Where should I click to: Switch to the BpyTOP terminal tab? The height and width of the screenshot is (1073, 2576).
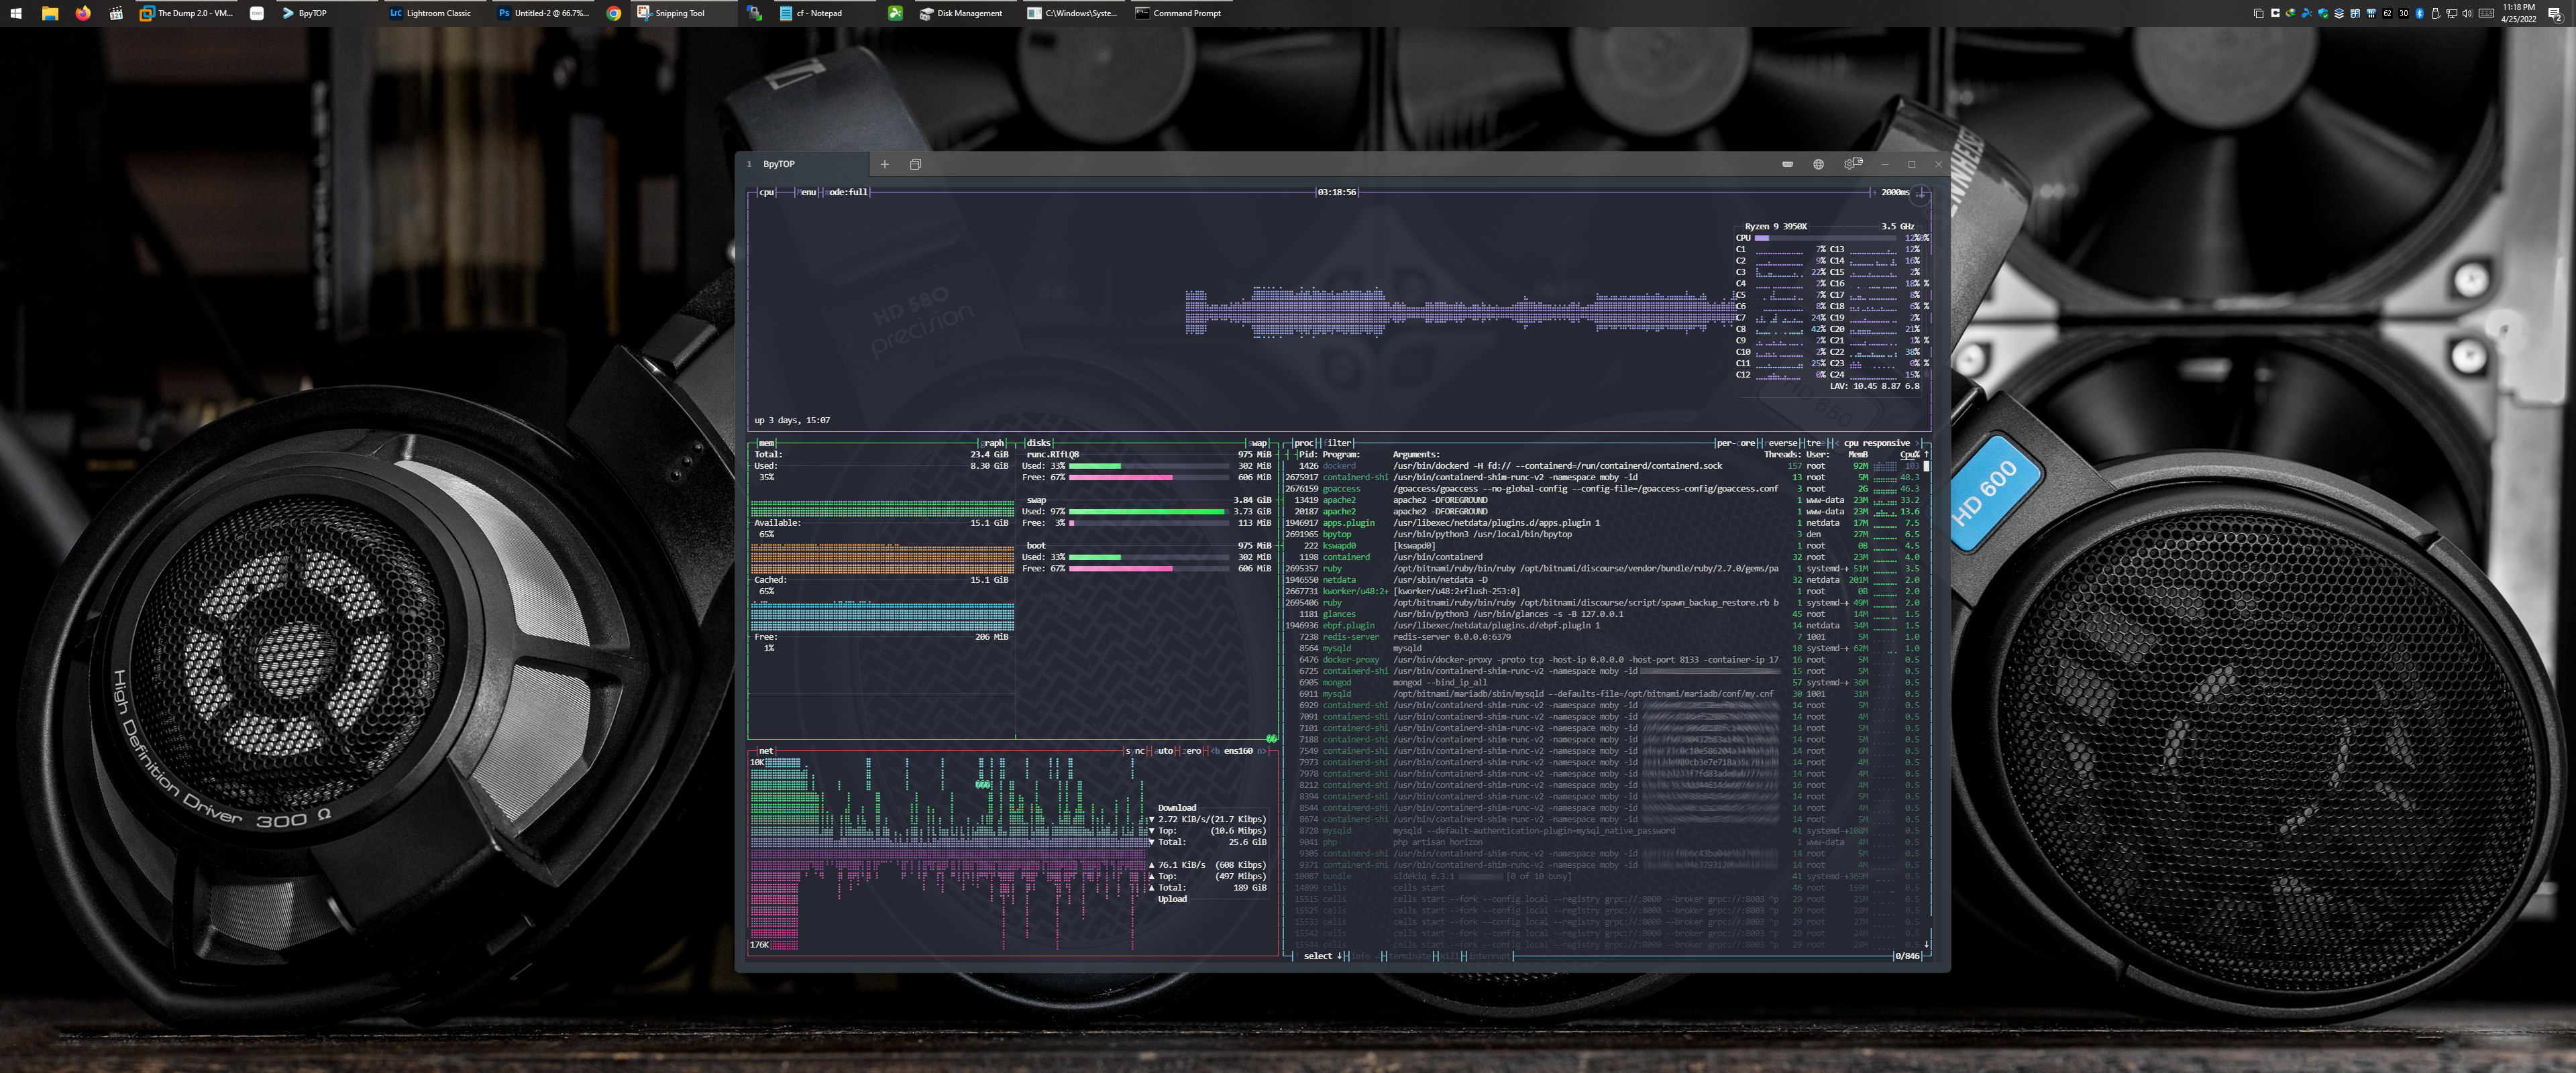pos(779,164)
